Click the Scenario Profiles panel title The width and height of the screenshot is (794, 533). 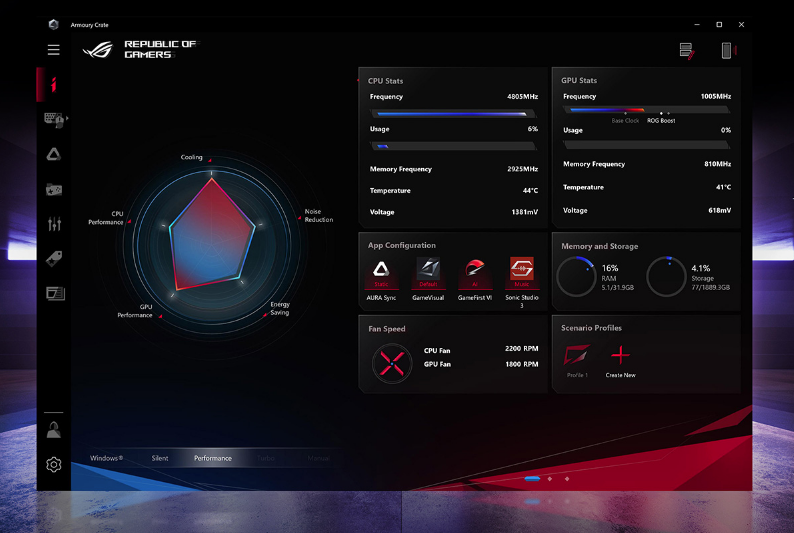coord(591,328)
